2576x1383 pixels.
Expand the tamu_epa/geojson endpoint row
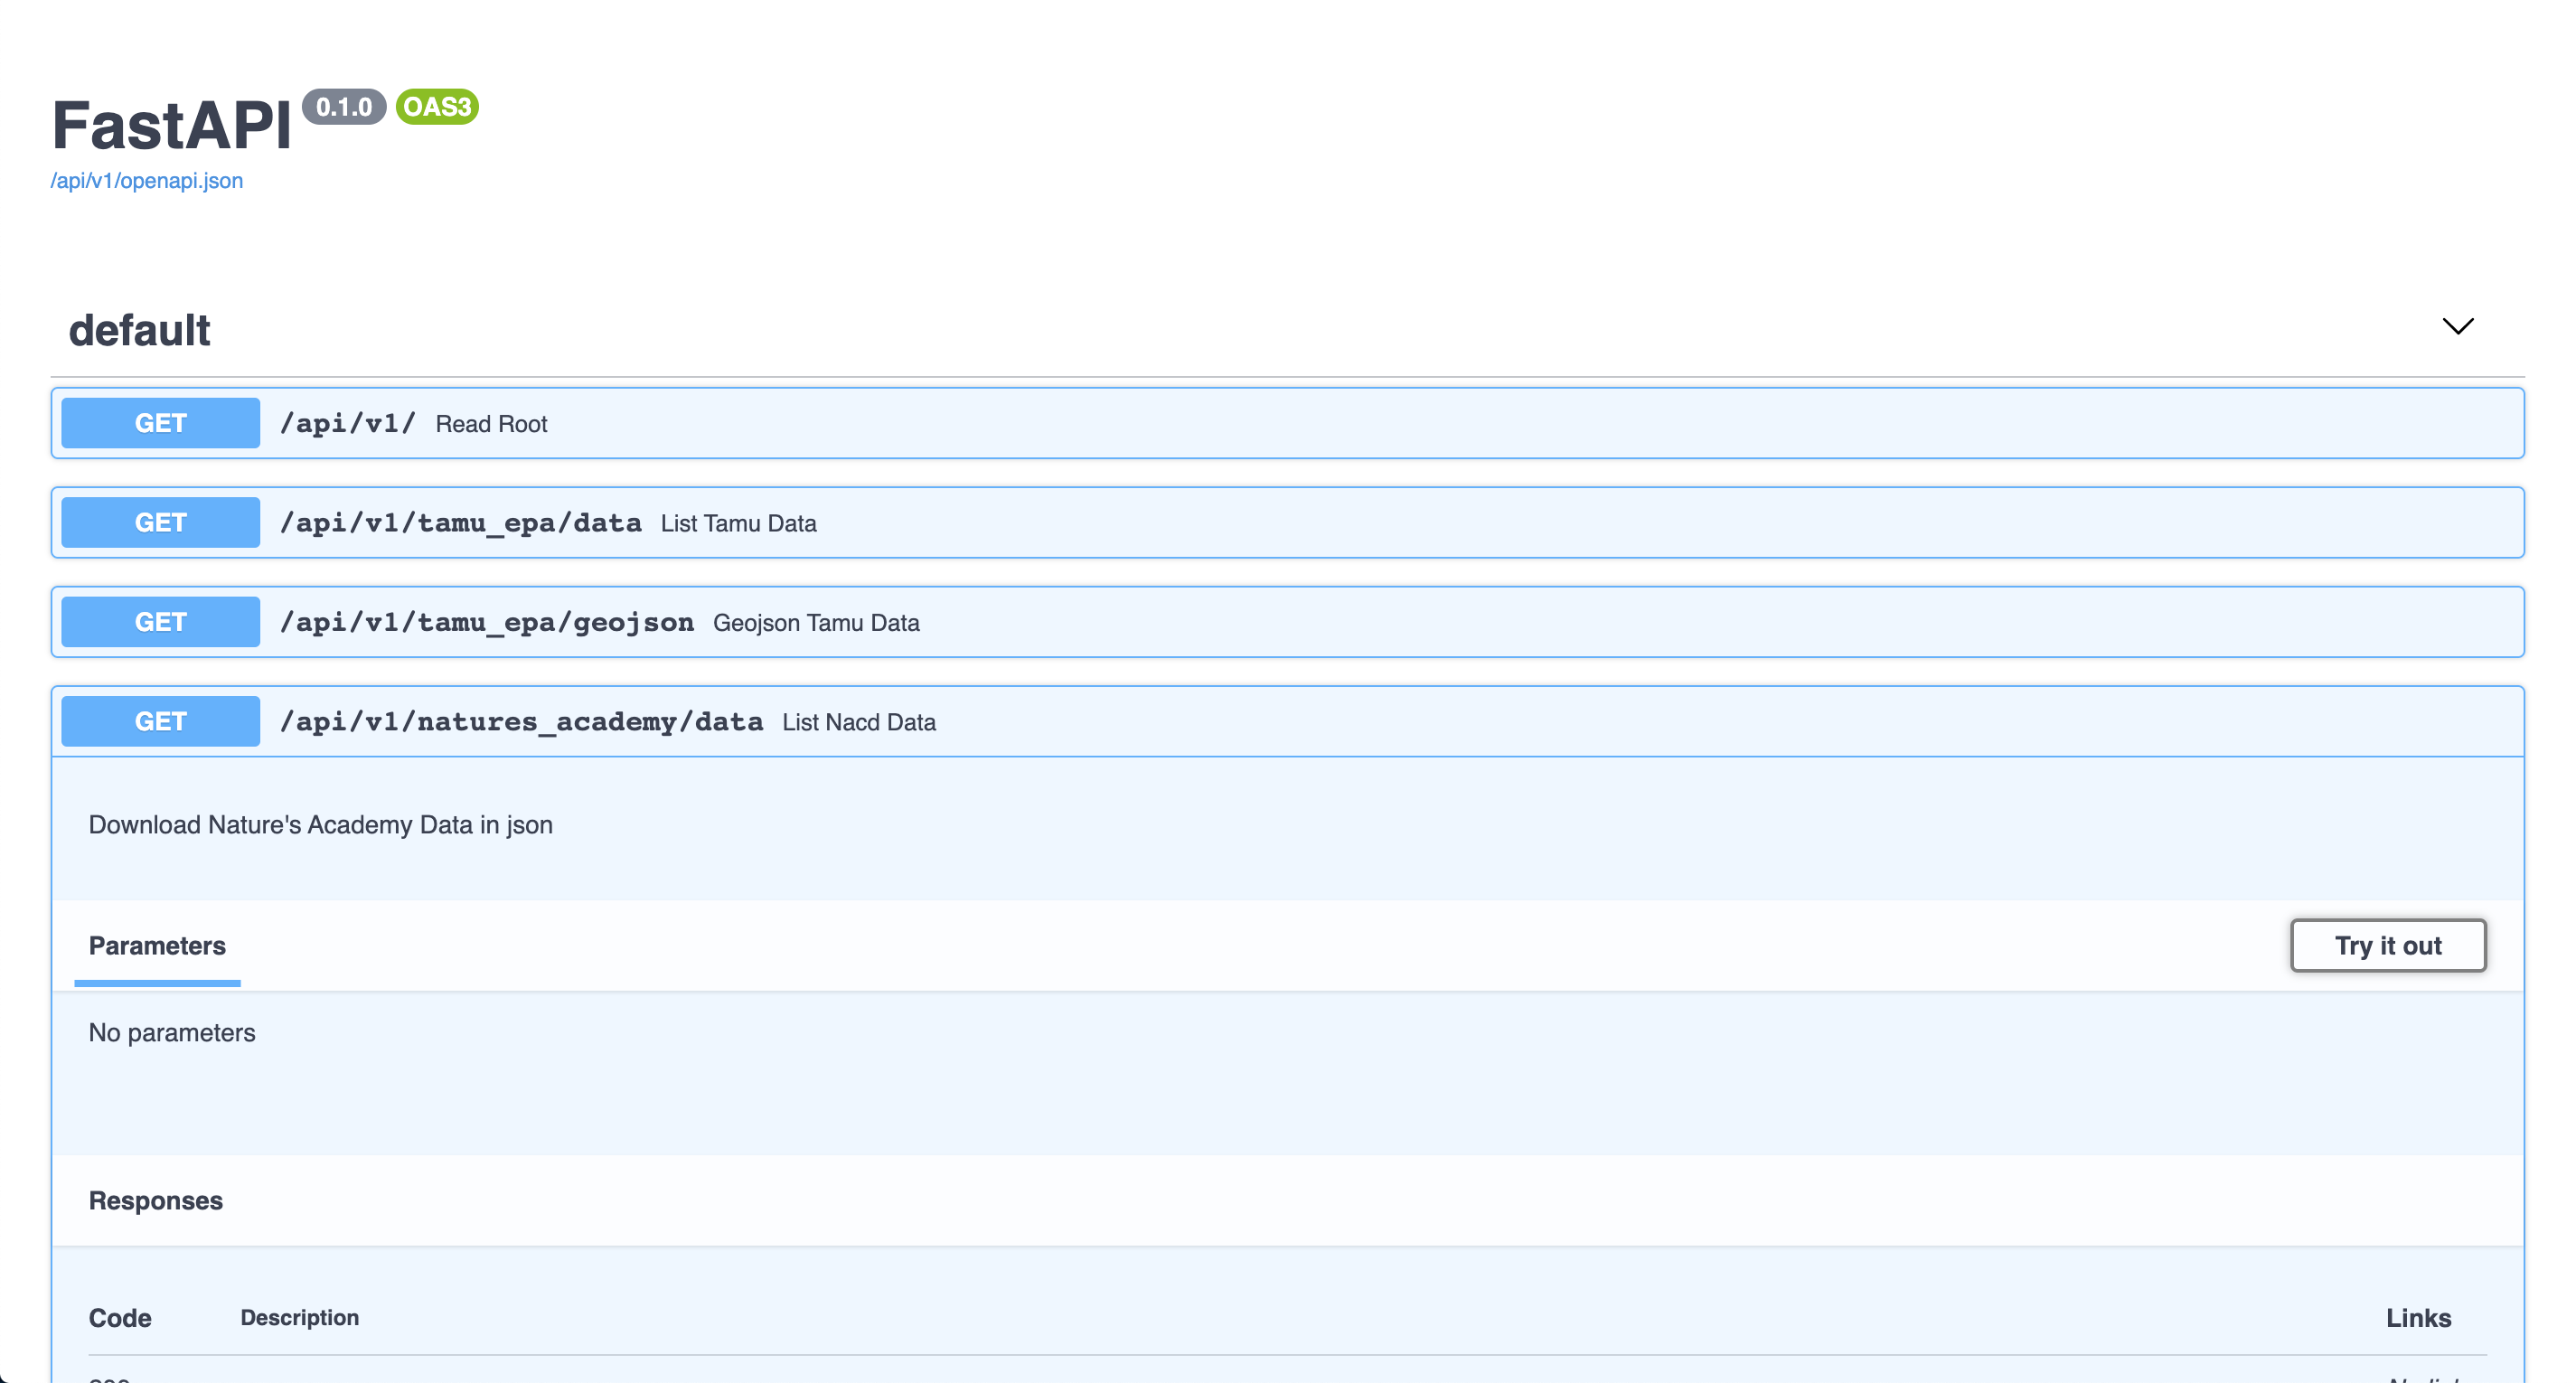(486, 622)
